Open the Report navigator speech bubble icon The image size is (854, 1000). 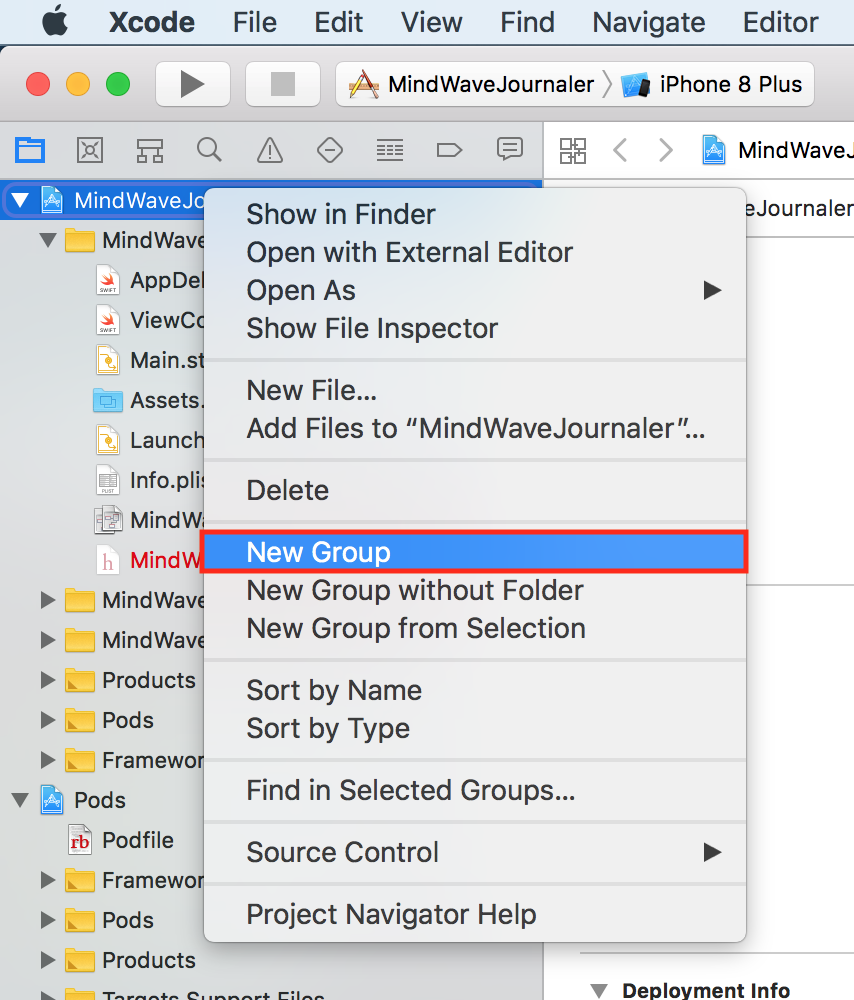pyautogui.click(x=509, y=150)
